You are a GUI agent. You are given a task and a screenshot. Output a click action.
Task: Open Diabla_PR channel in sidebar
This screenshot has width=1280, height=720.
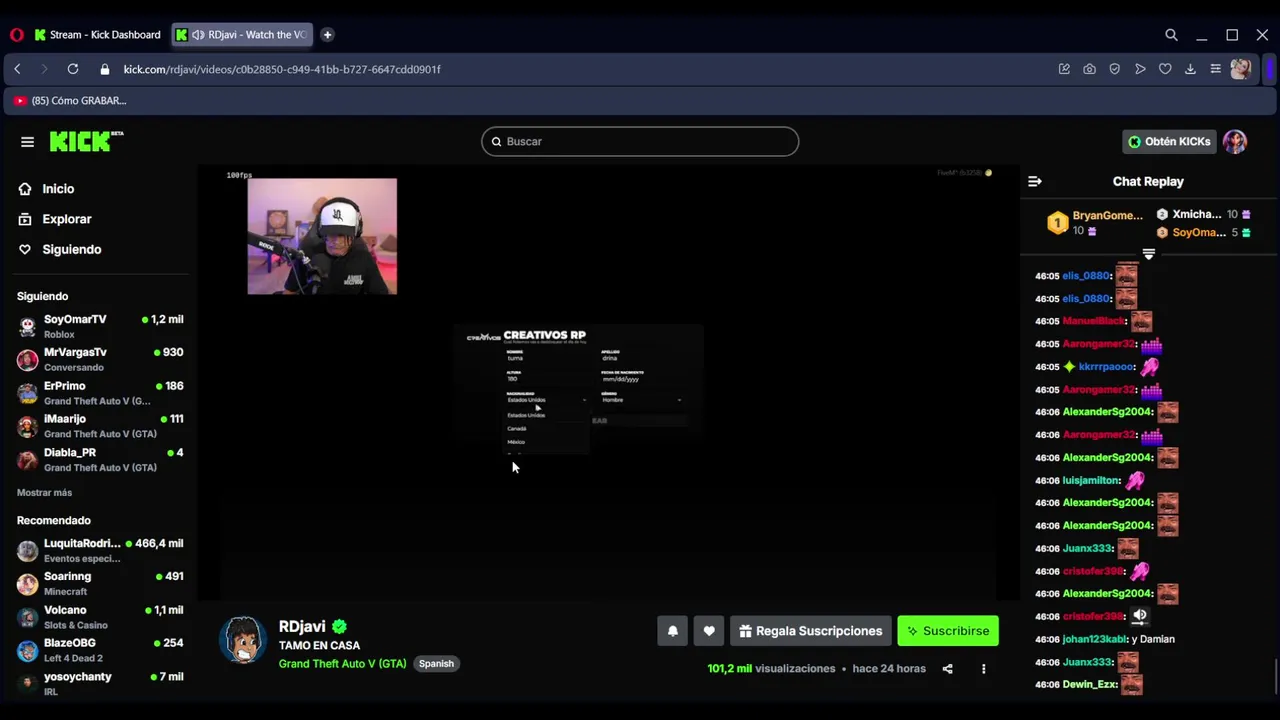pos(100,460)
